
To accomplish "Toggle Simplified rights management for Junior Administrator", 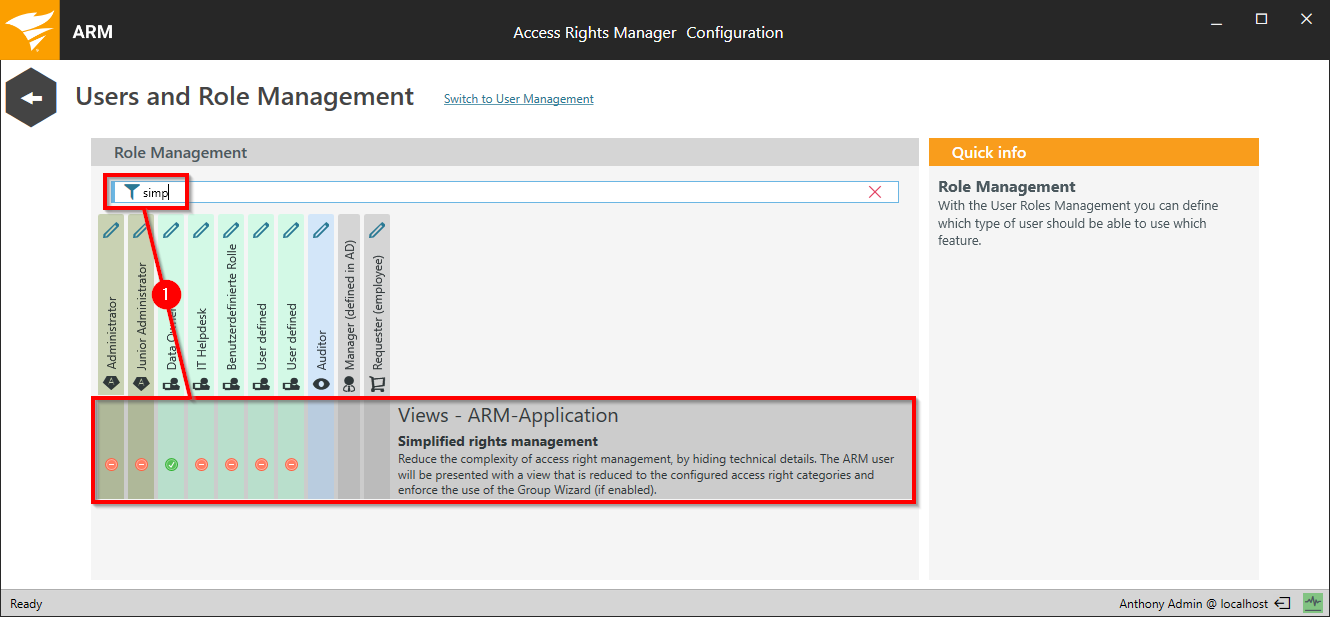I will (141, 465).
